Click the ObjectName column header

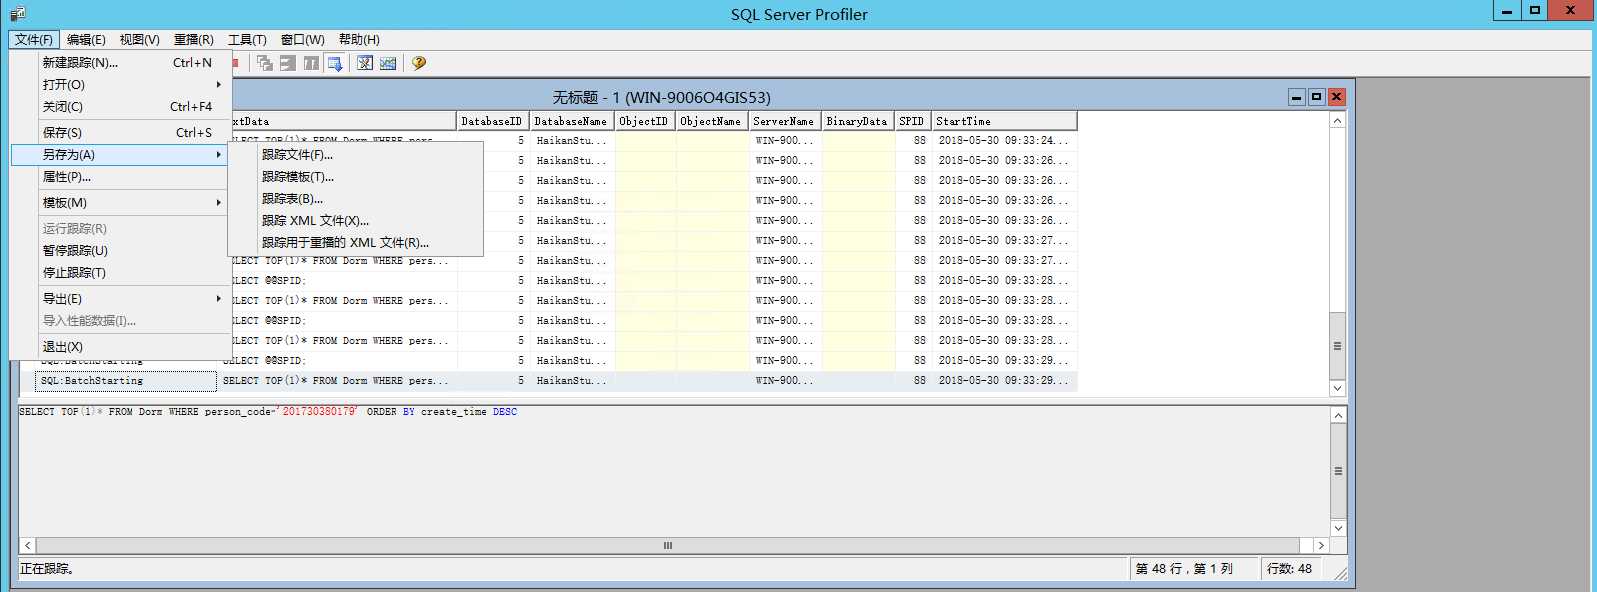click(x=711, y=121)
